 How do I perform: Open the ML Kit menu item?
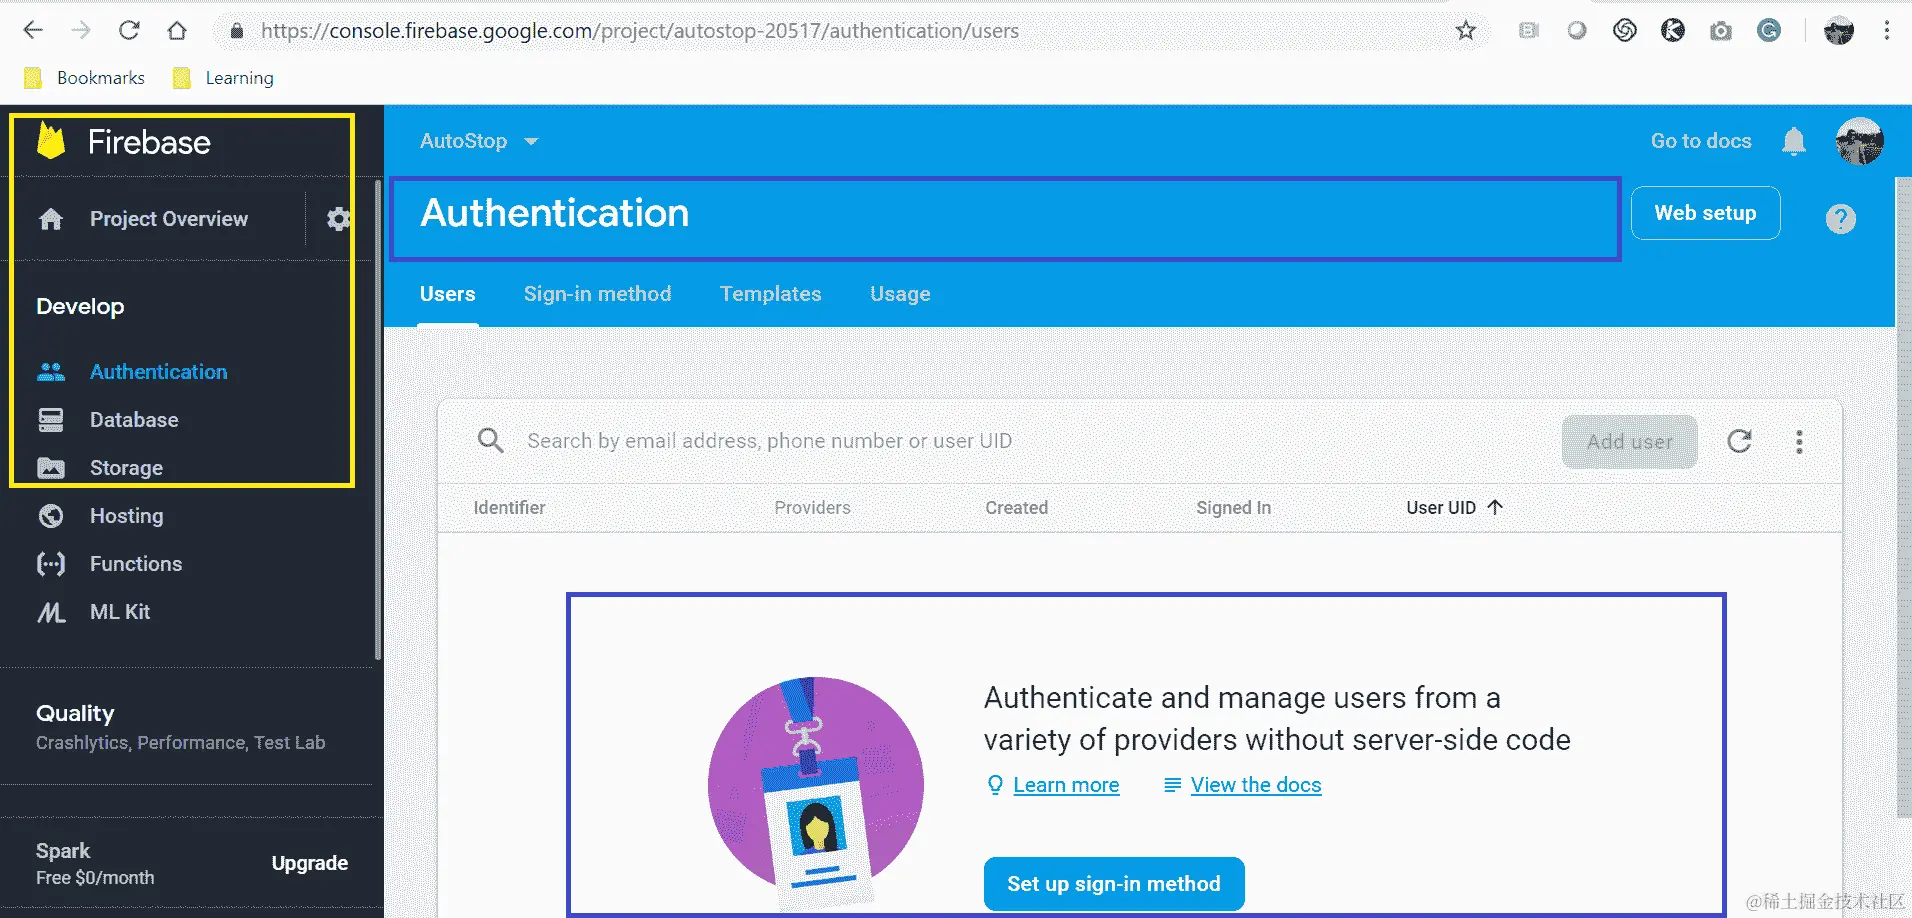click(x=120, y=612)
